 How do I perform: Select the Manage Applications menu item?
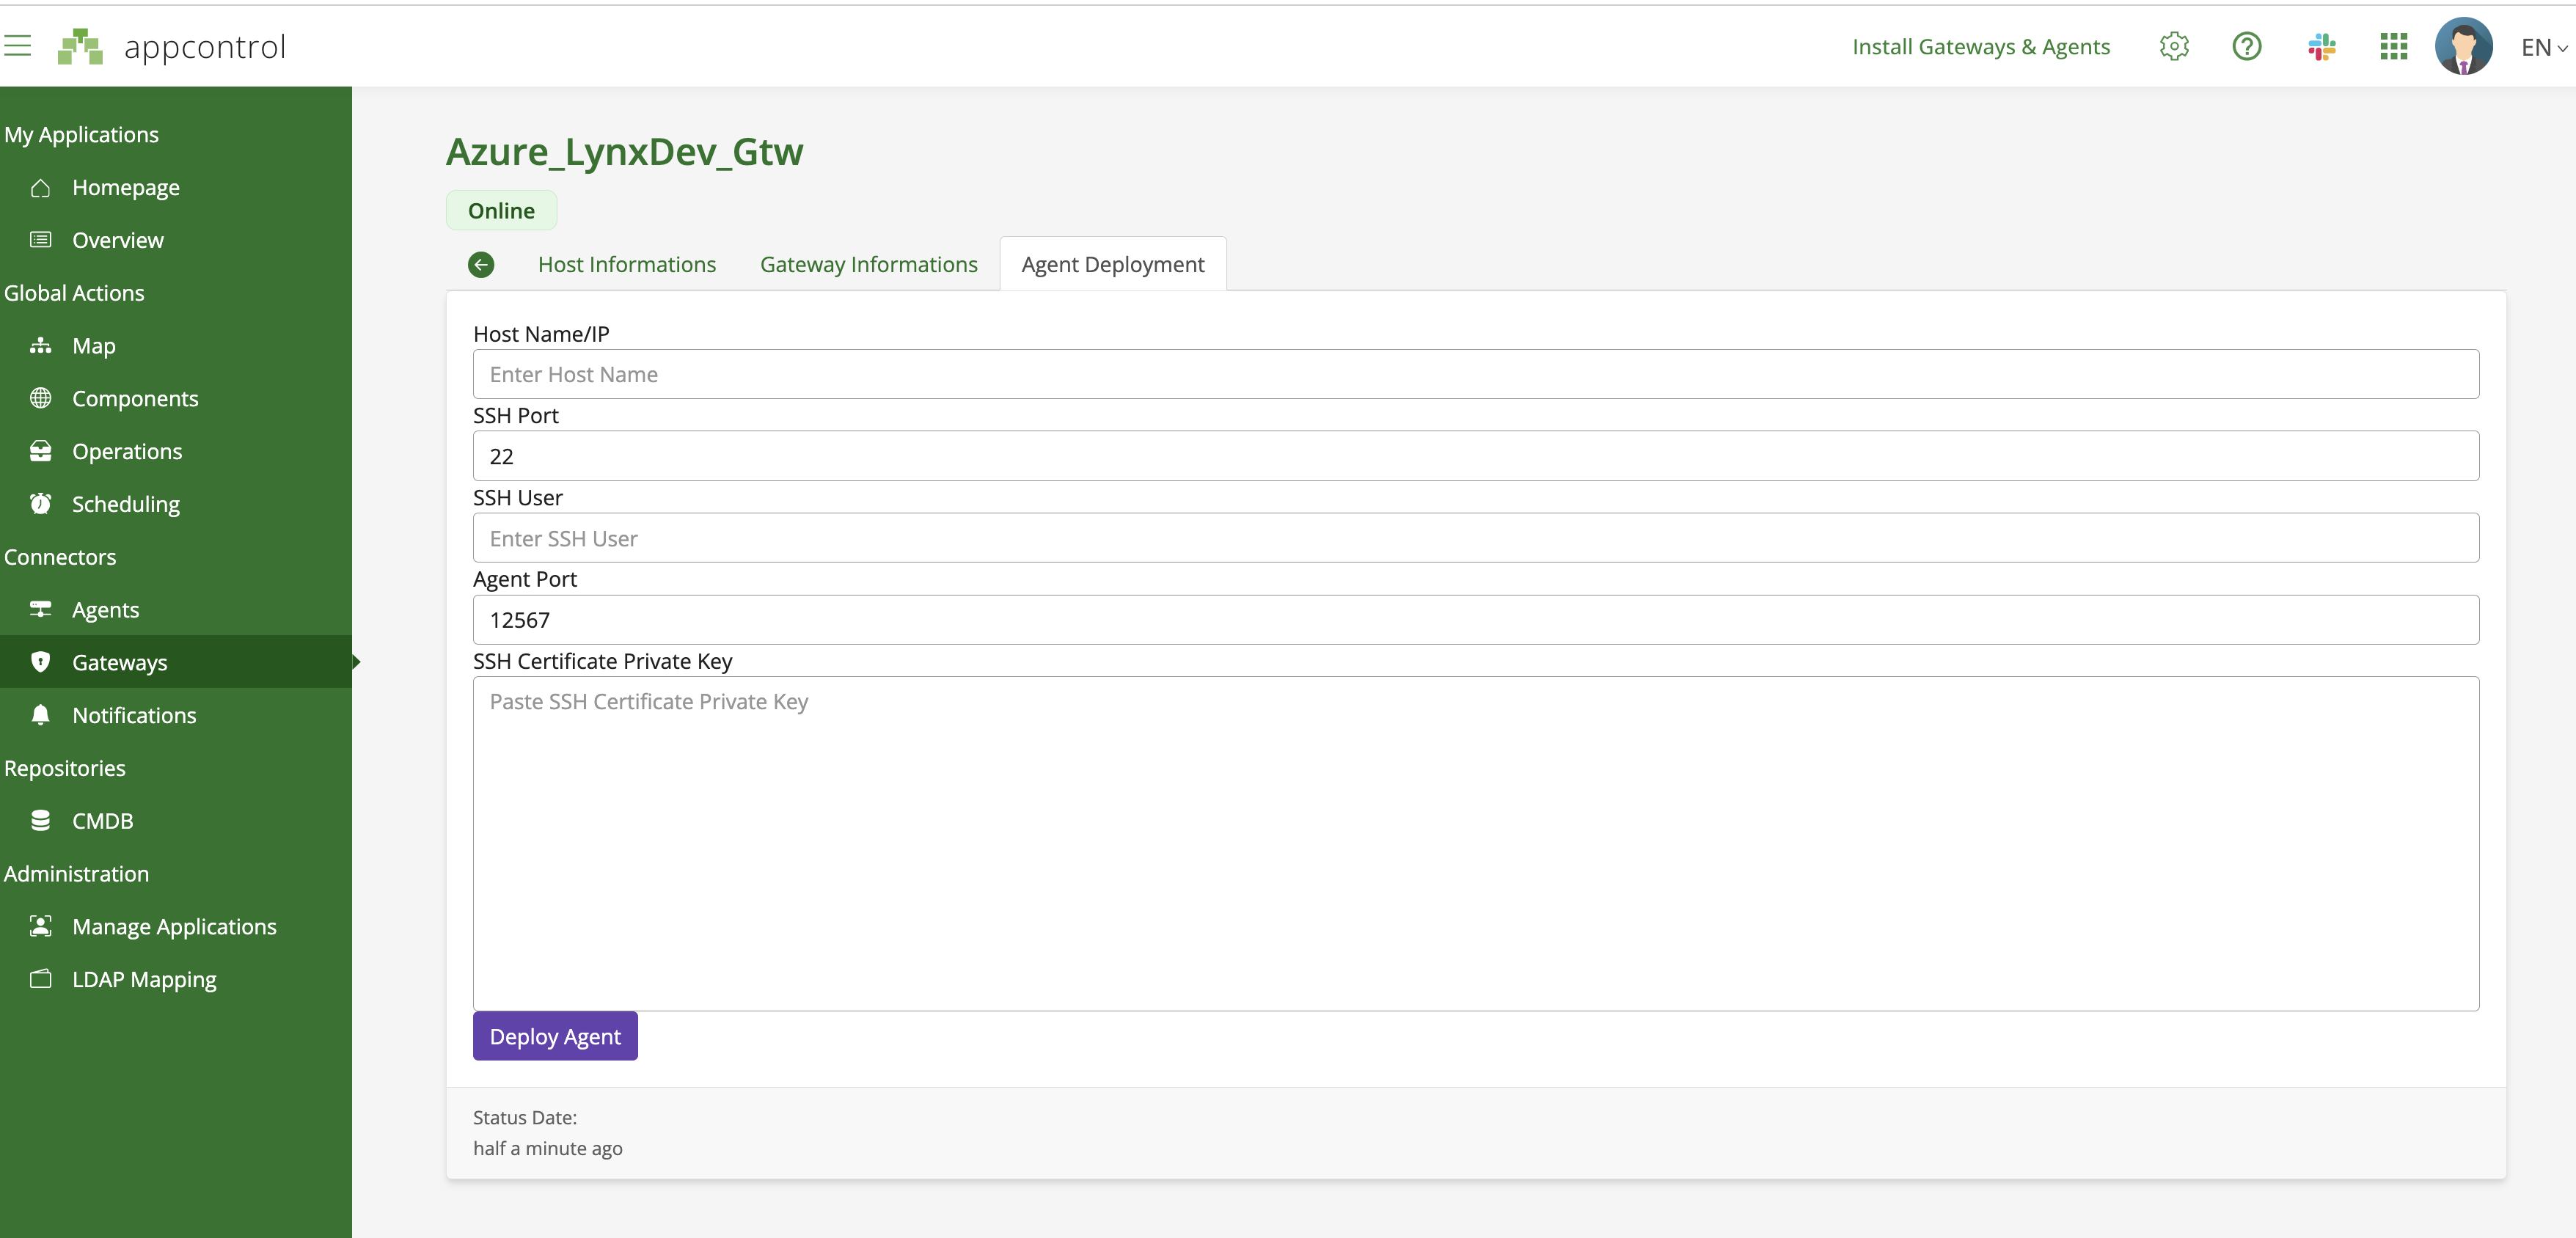click(x=172, y=924)
